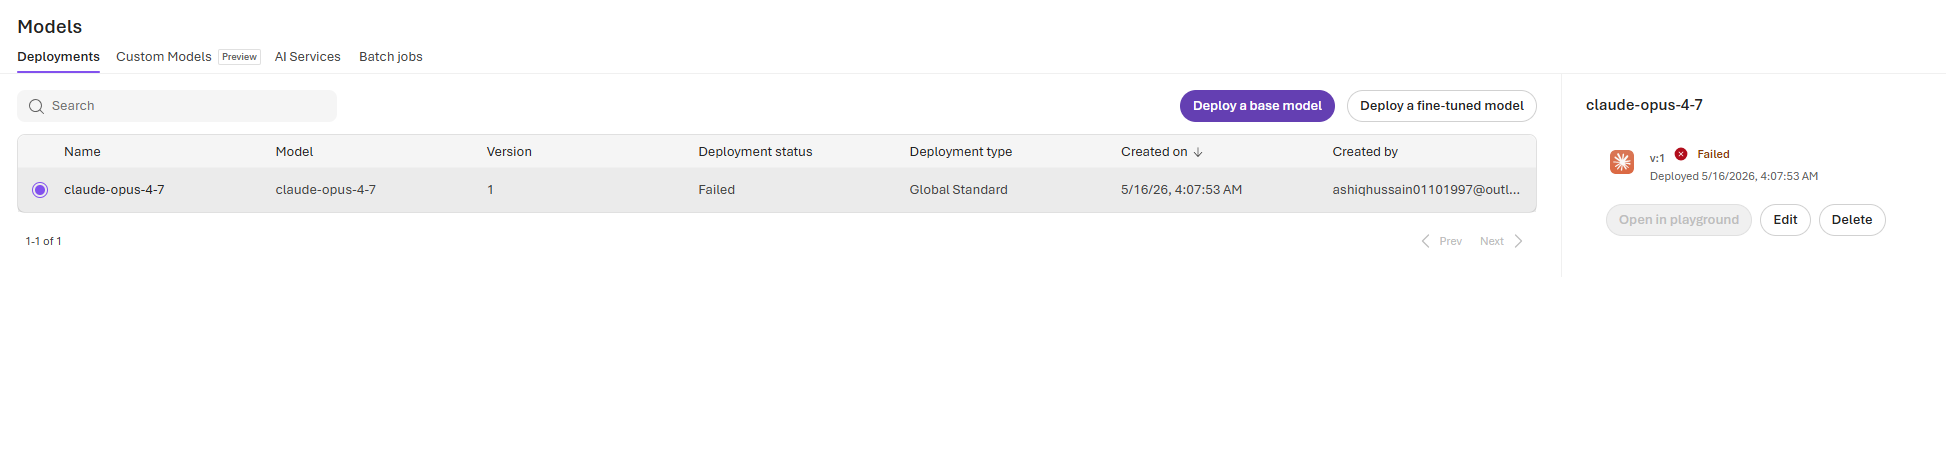Click the Claude model logo icon
This screenshot has height=451, width=1946.
coord(1622,161)
